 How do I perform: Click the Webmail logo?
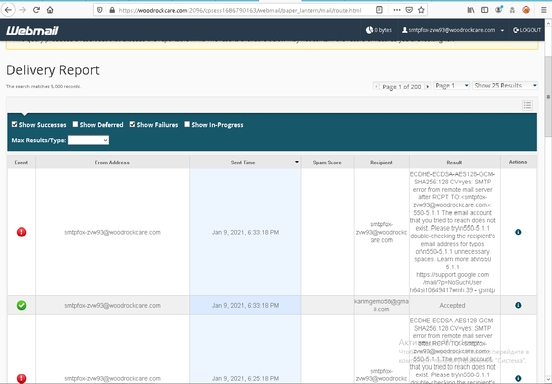coord(32,31)
